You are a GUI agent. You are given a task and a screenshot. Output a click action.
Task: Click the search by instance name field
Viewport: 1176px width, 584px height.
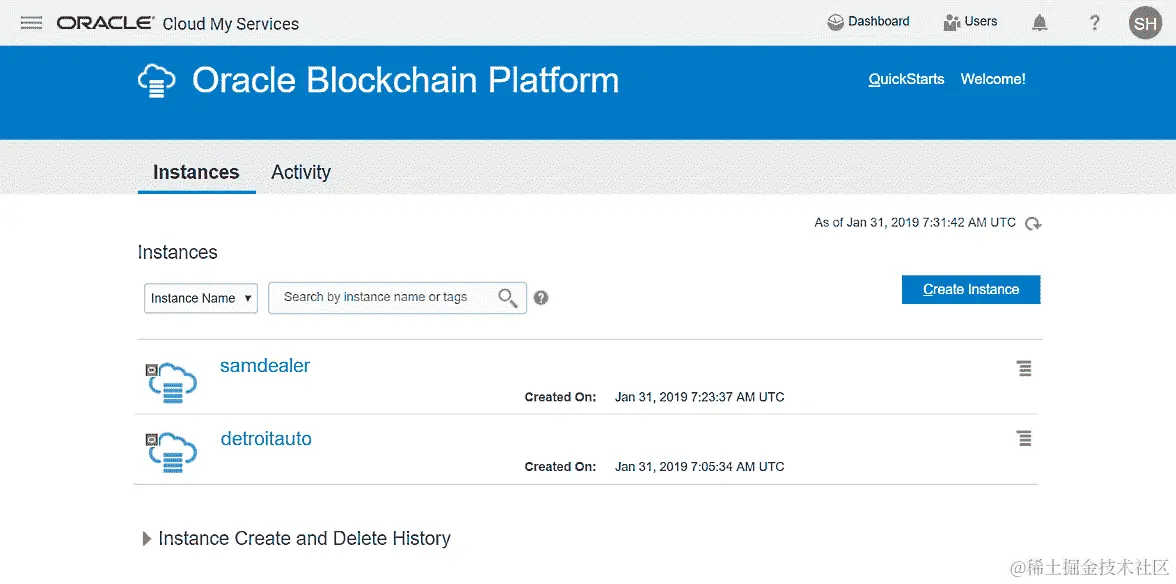pyautogui.click(x=385, y=298)
